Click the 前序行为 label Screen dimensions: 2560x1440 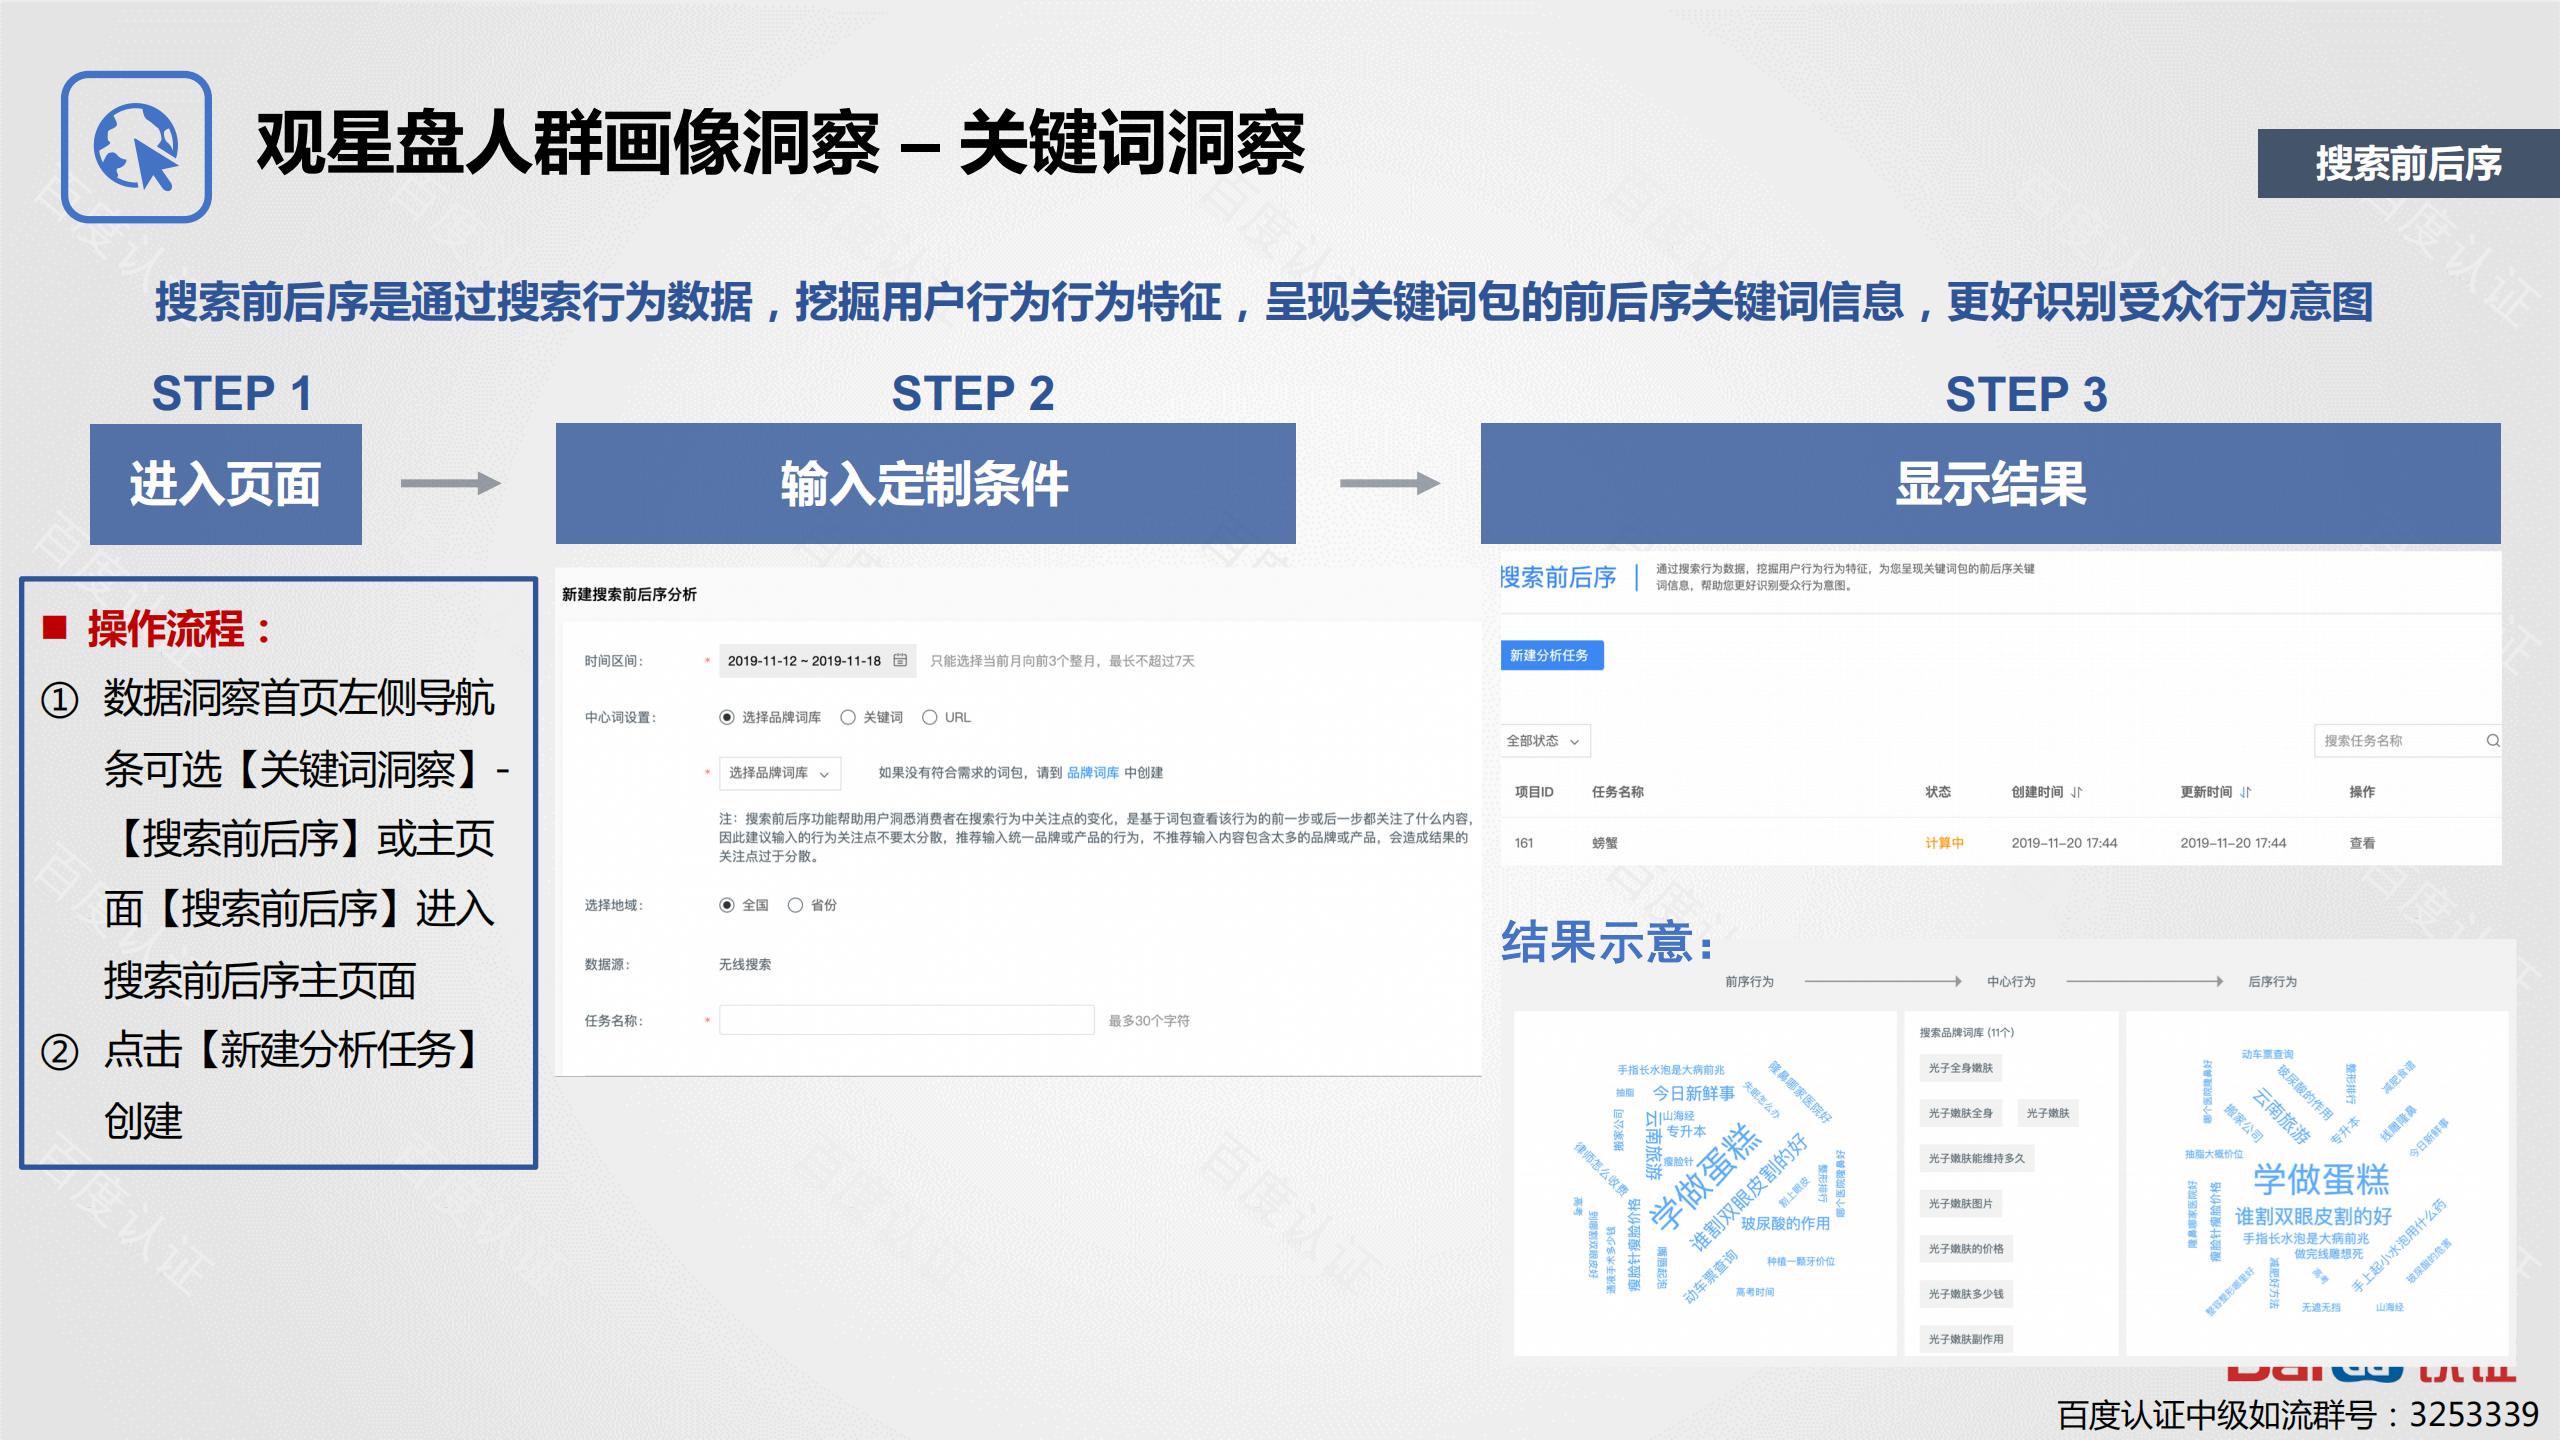click(x=1749, y=982)
